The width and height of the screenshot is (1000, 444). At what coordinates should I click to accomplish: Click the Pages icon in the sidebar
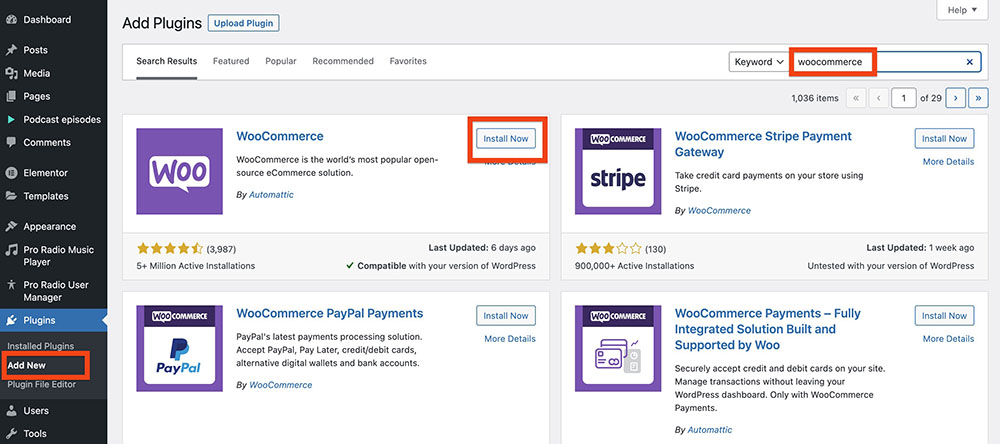[x=11, y=96]
